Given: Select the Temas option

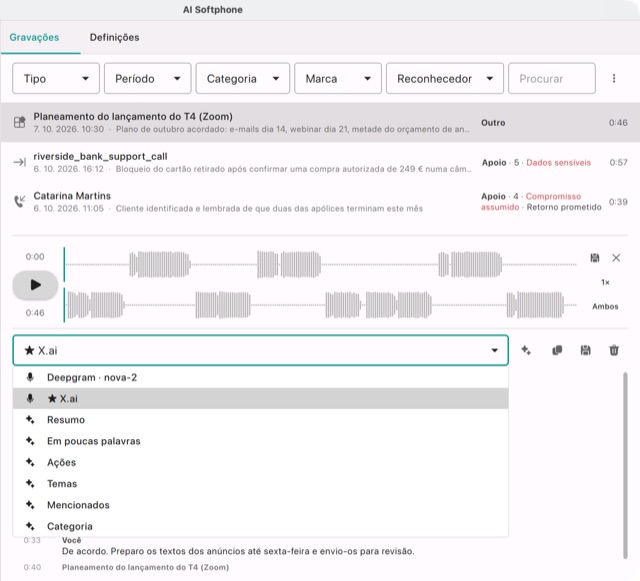Looking at the screenshot, I should [260, 483].
